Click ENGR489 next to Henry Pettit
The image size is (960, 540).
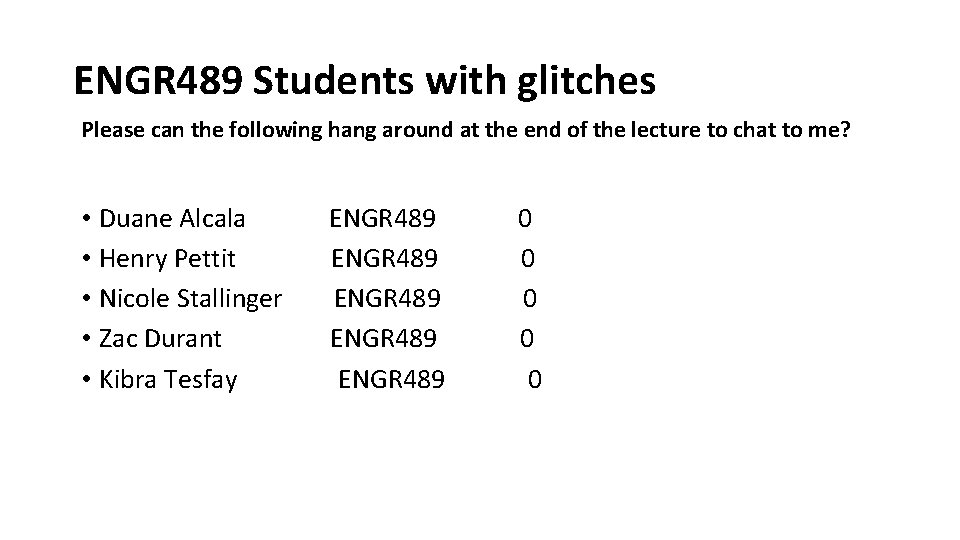(x=385, y=259)
